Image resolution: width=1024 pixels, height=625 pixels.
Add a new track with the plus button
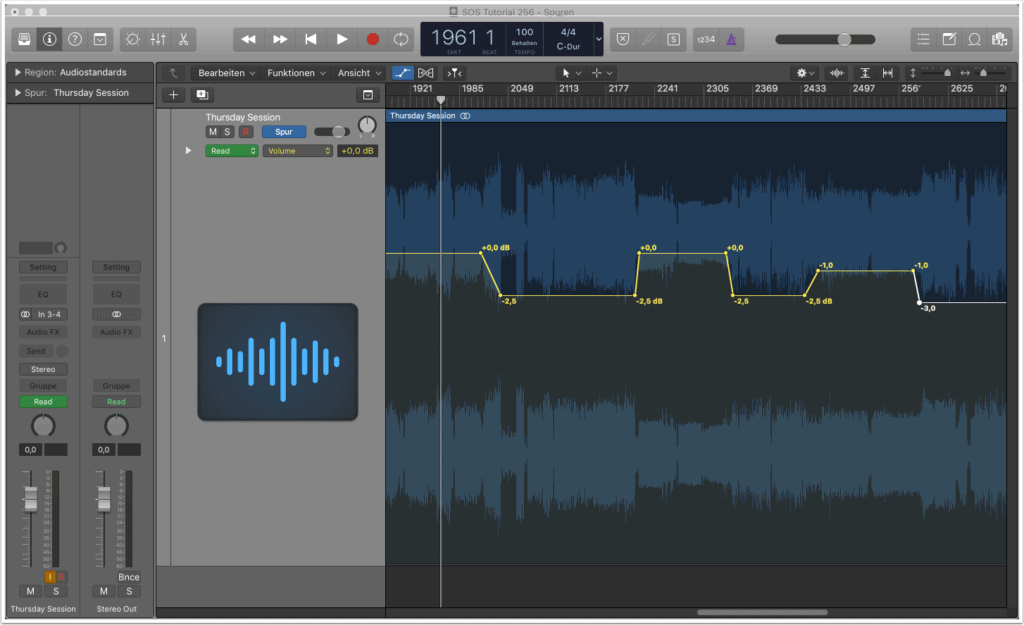174,94
